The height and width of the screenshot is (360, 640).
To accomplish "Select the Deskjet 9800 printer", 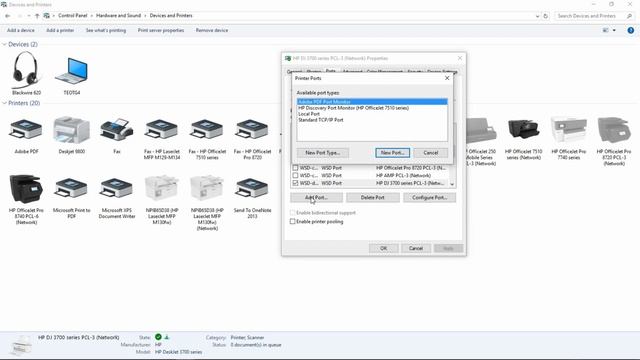I will 71,136.
